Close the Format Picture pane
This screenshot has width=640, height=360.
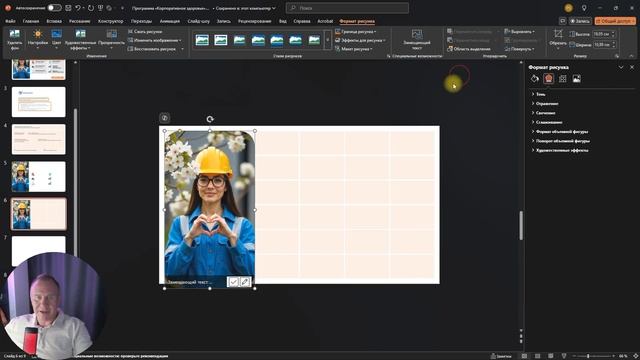click(632, 67)
